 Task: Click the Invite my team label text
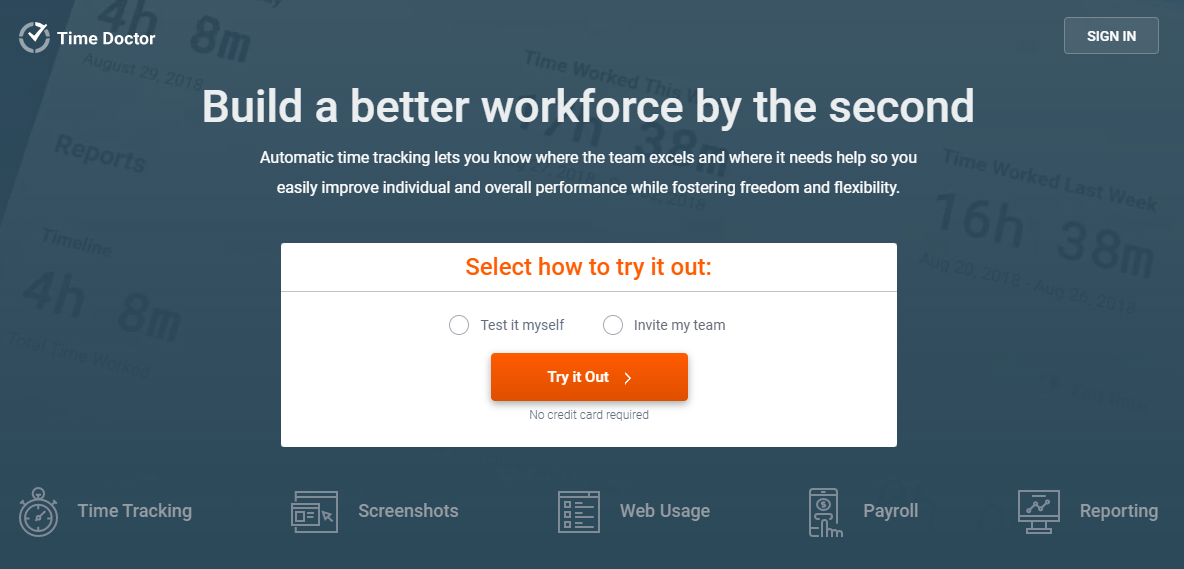coord(680,325)
